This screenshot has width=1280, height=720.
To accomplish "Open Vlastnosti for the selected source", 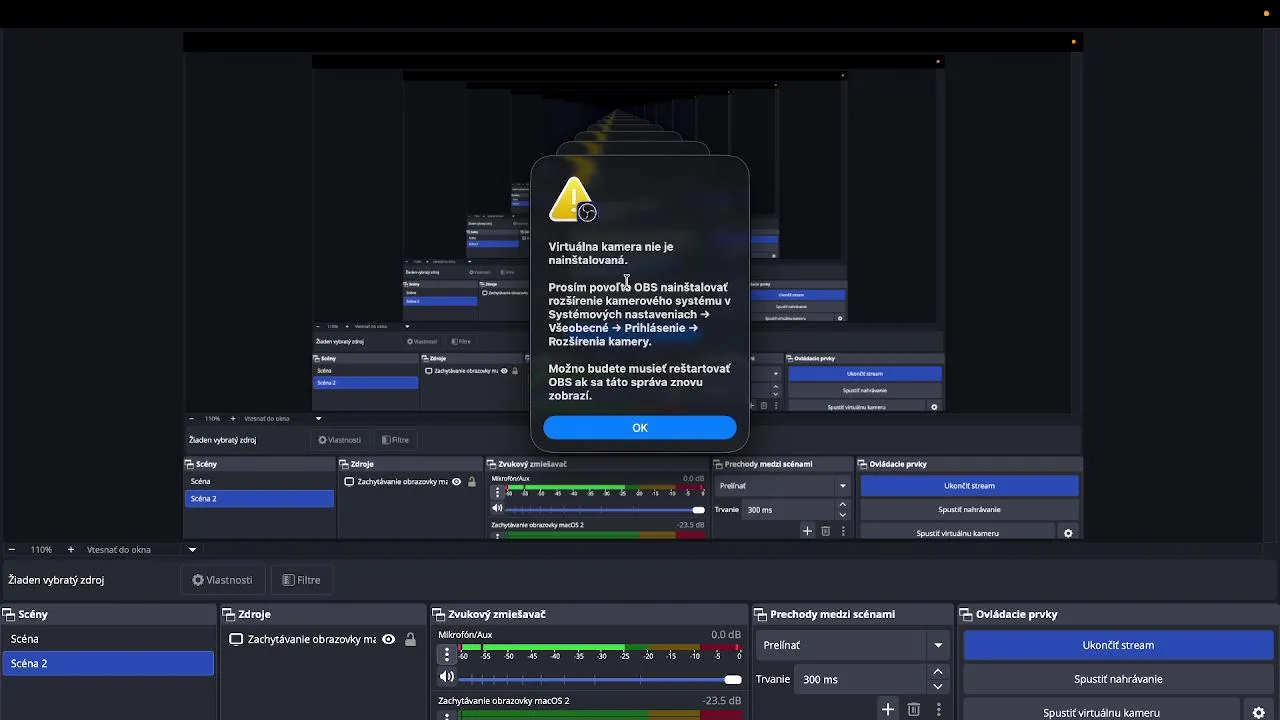I will [222, 580].
